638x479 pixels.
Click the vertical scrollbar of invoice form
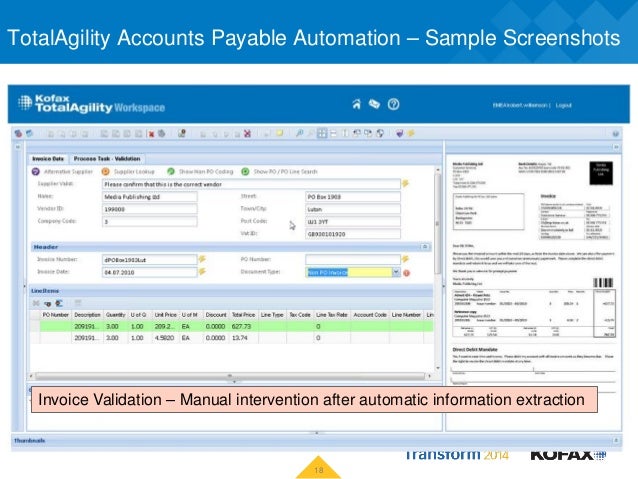pyautogui.click(x=438, y=224)
